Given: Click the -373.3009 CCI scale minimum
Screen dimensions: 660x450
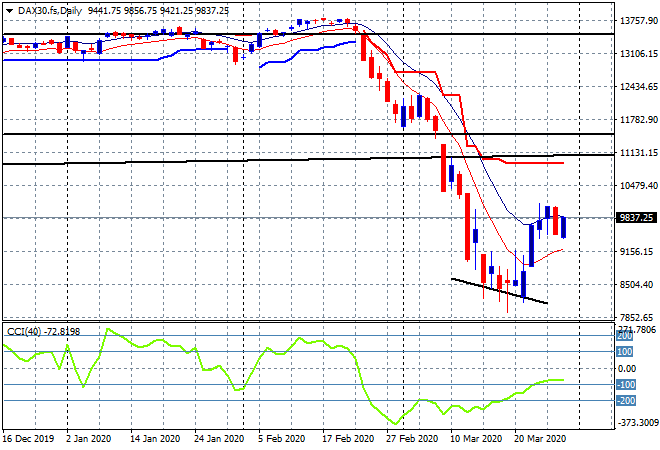Looking at the screenshot, I should pyautogui.click(x=637, y=423).
